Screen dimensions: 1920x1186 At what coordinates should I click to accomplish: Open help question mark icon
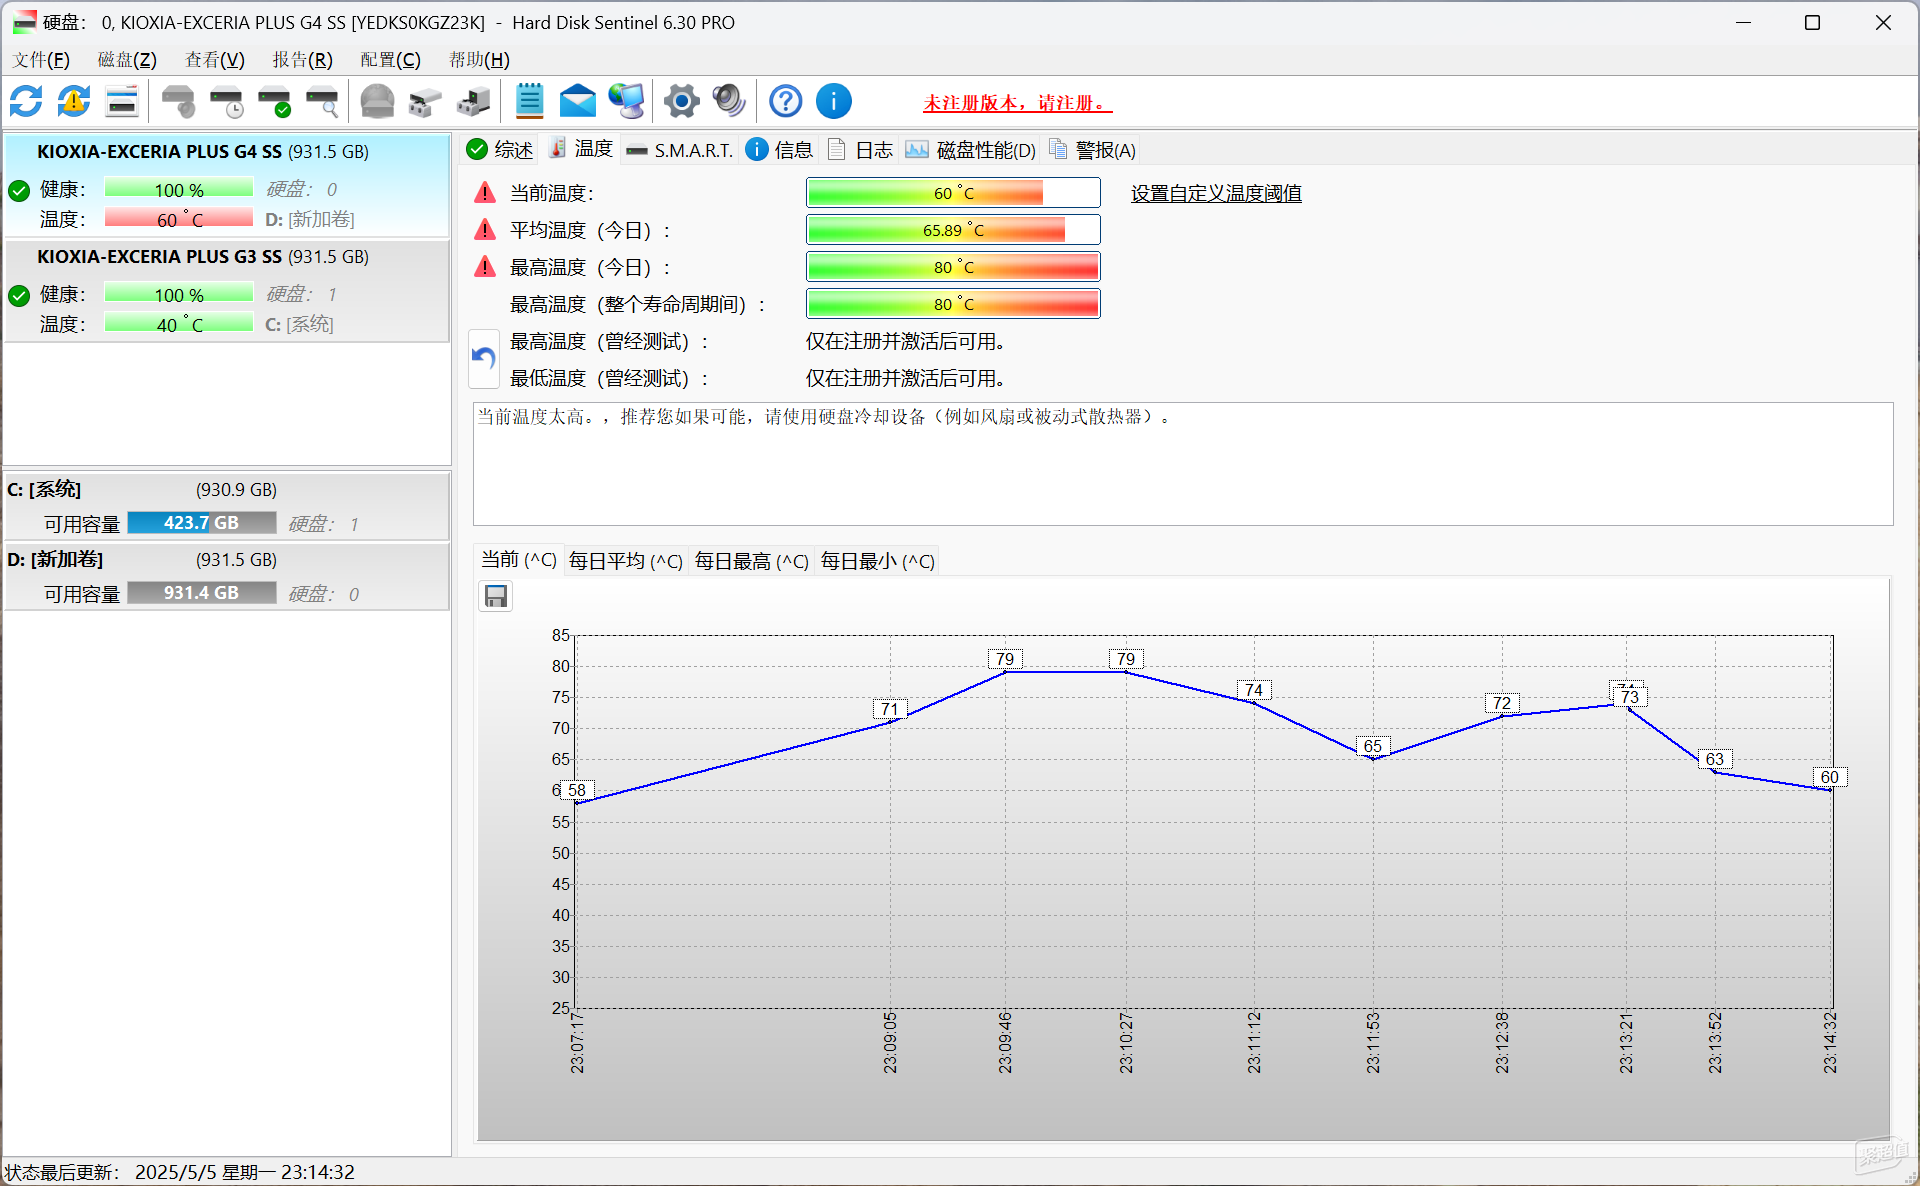[x=785, y=101]
